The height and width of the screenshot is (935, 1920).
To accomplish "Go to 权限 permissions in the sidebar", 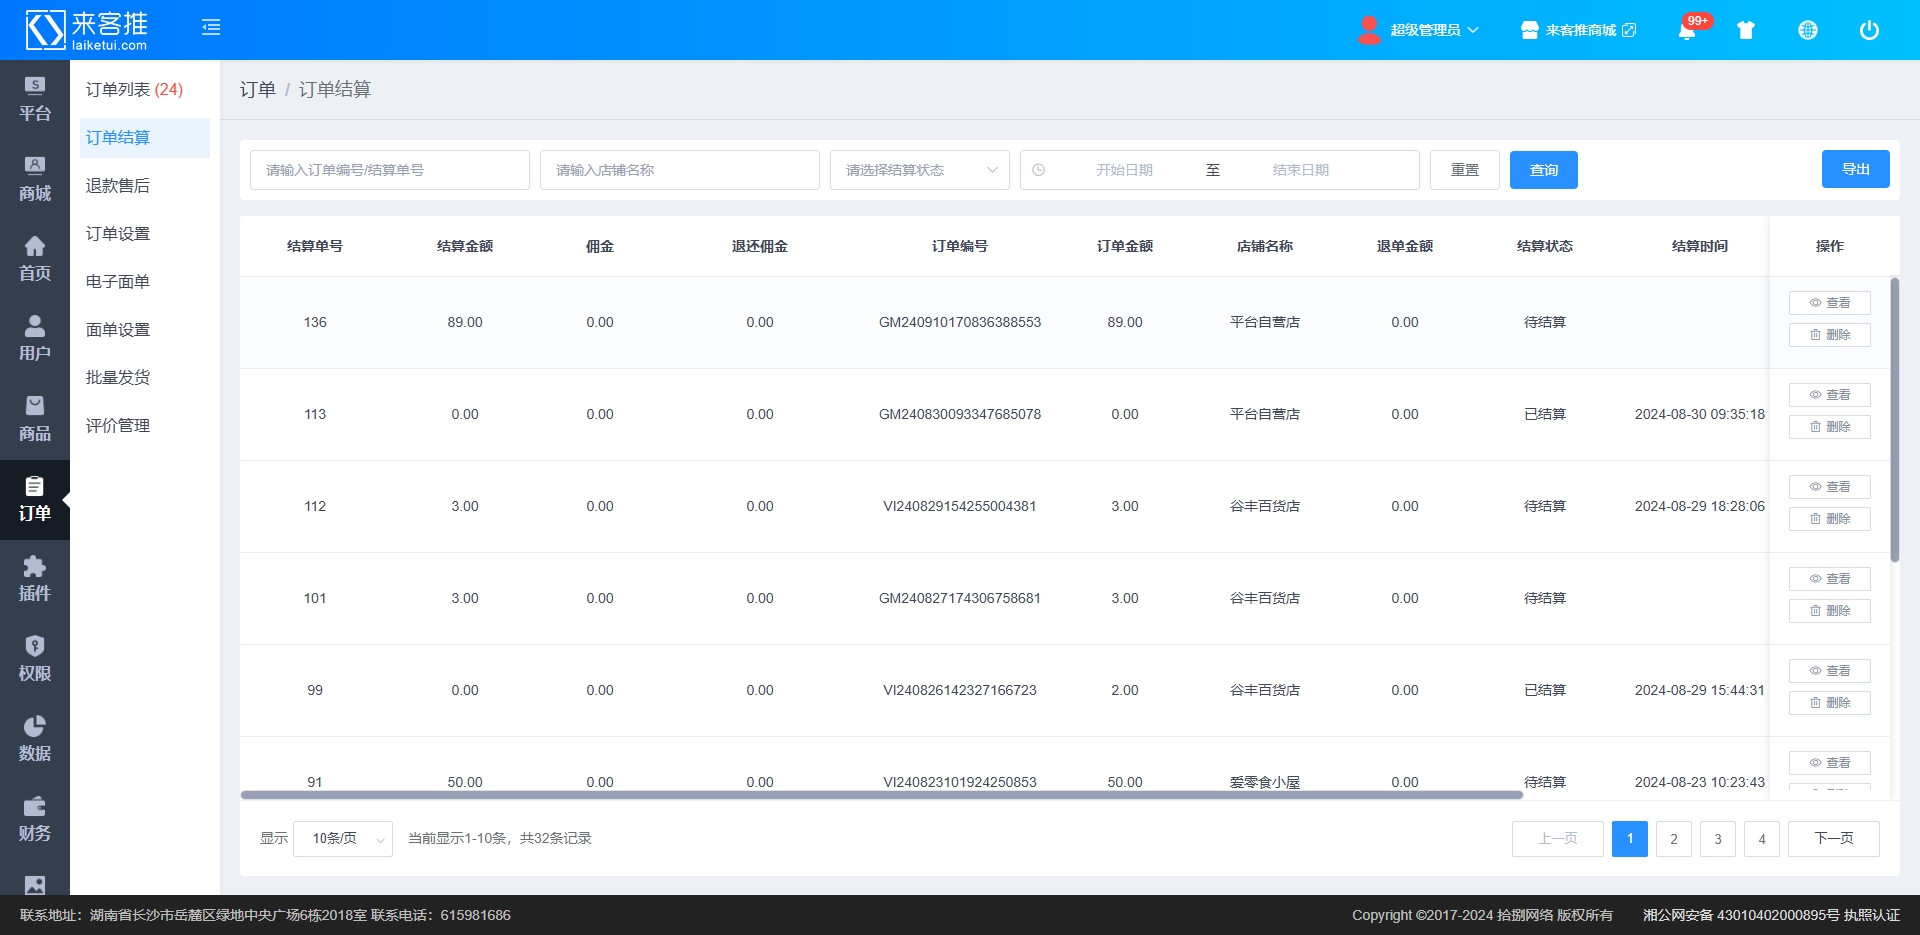I will click(35, 660).
